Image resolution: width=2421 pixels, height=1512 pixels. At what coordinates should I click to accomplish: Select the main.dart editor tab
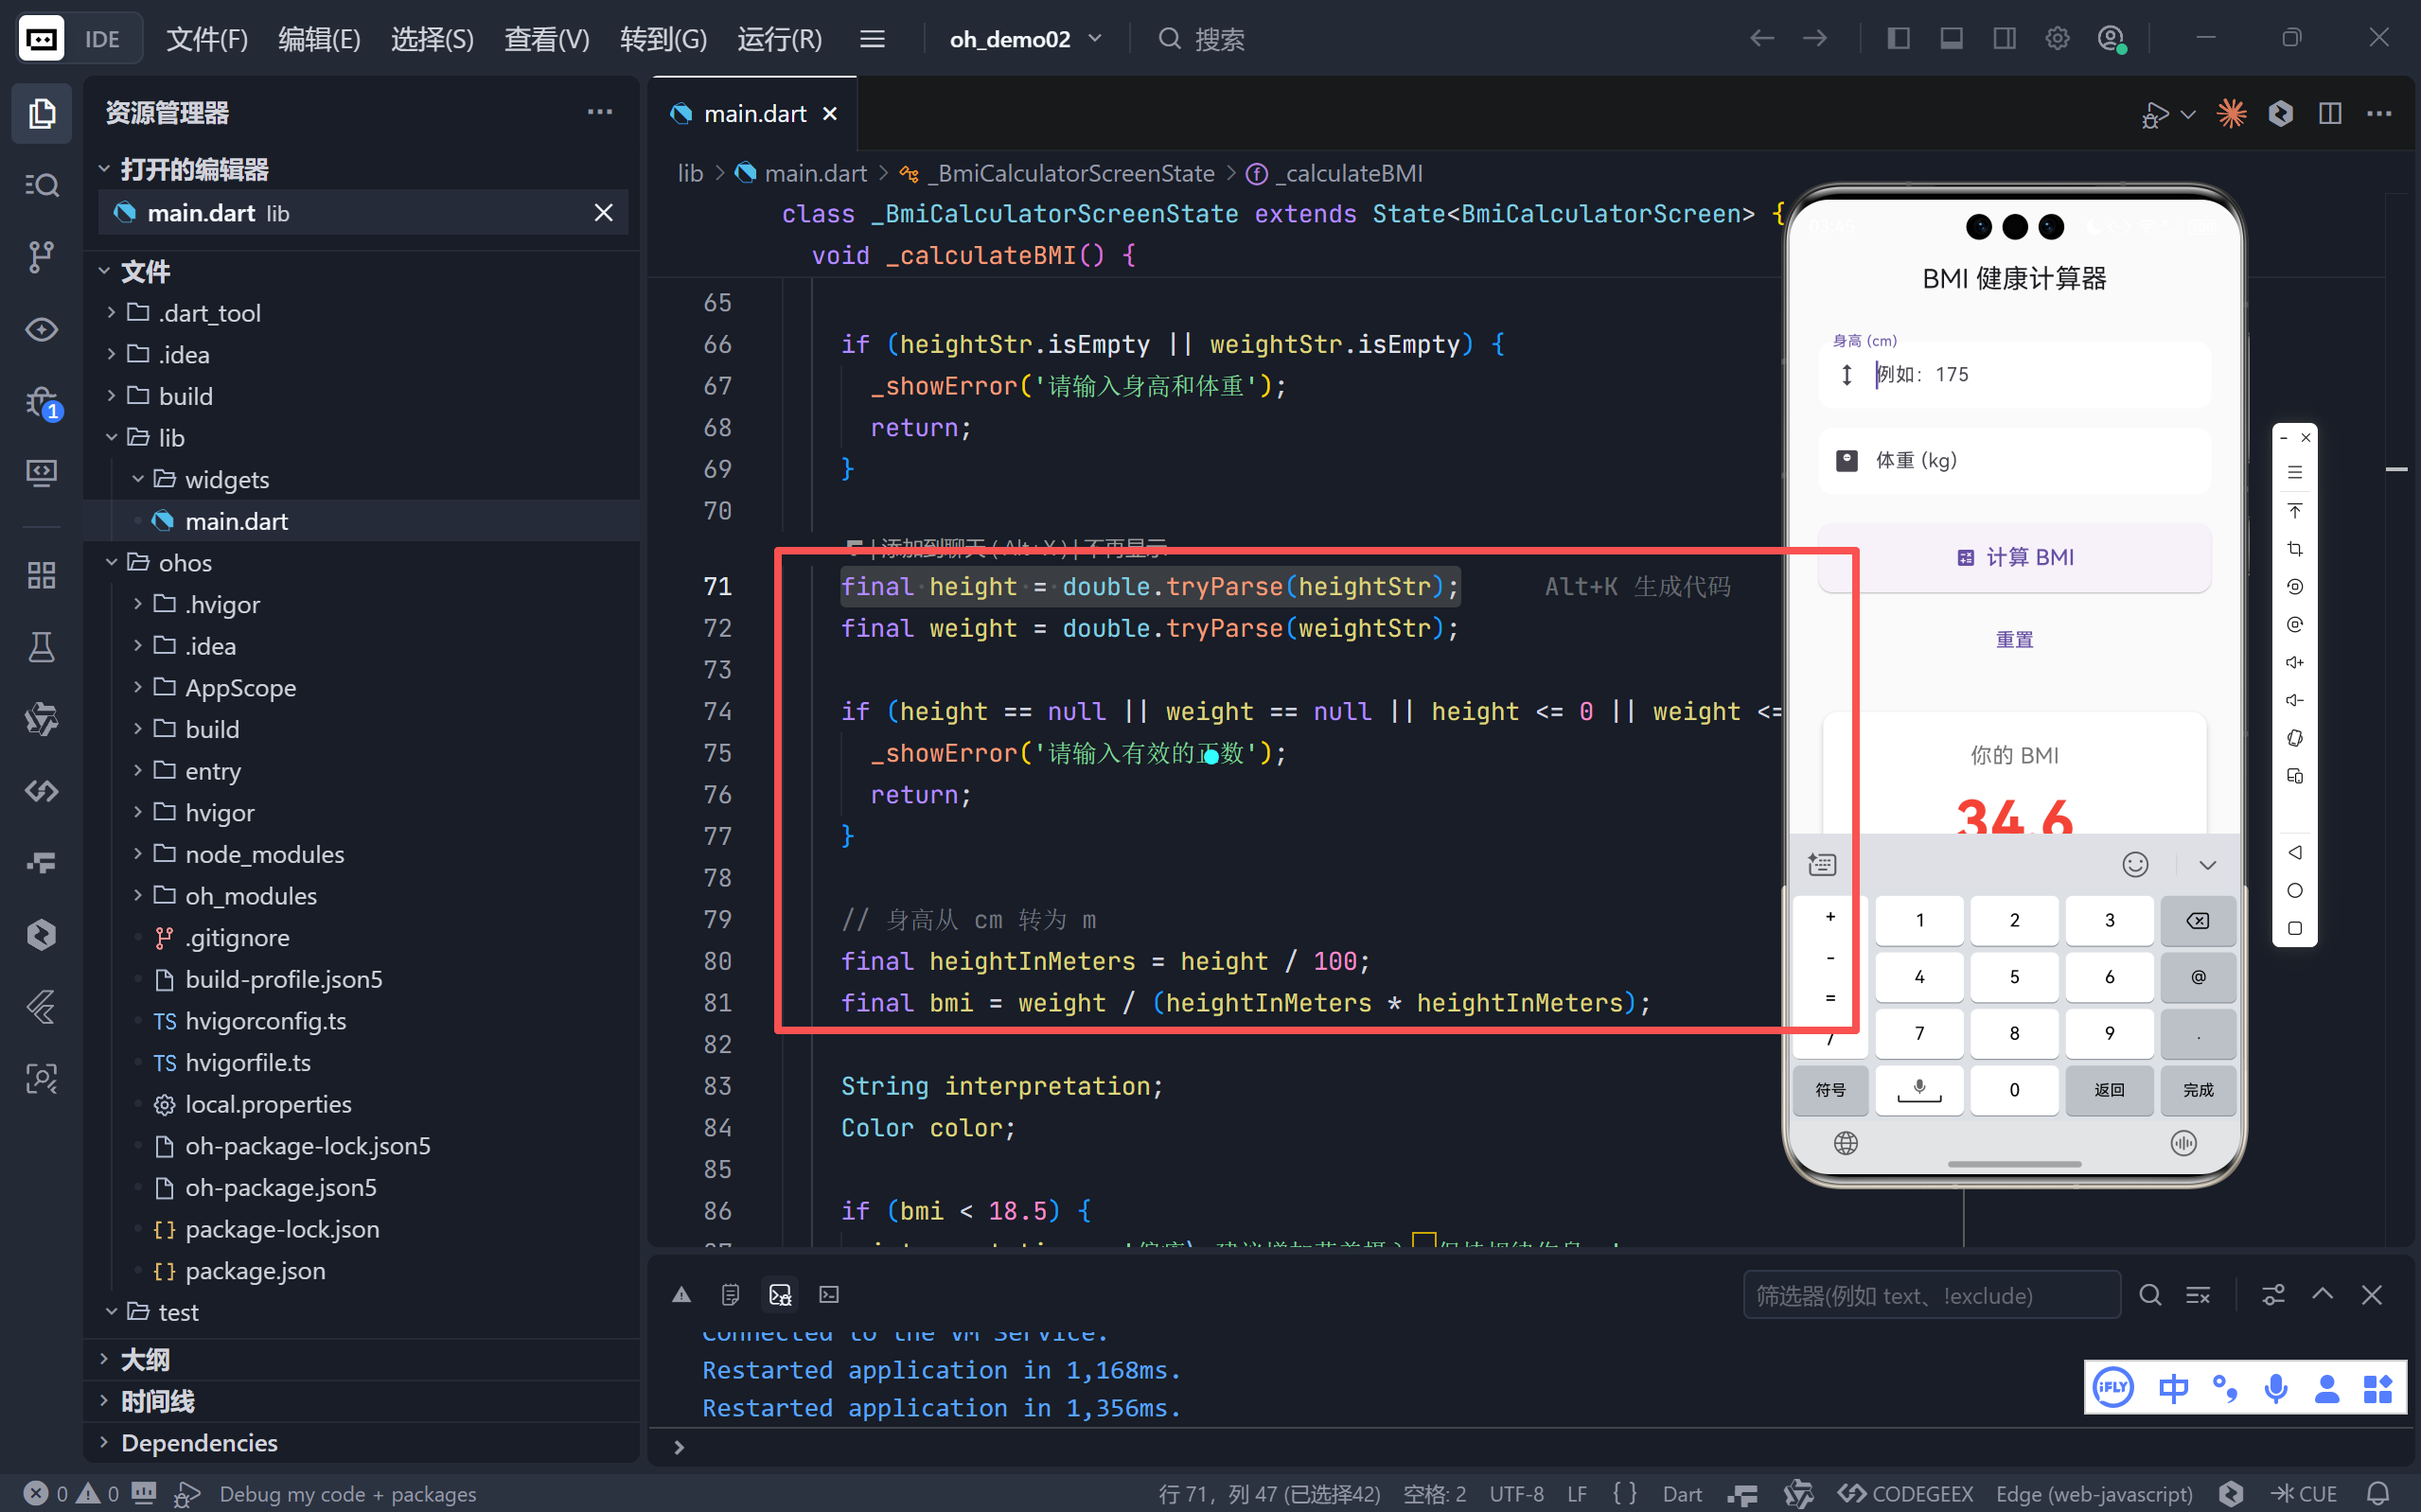(754, 113)
